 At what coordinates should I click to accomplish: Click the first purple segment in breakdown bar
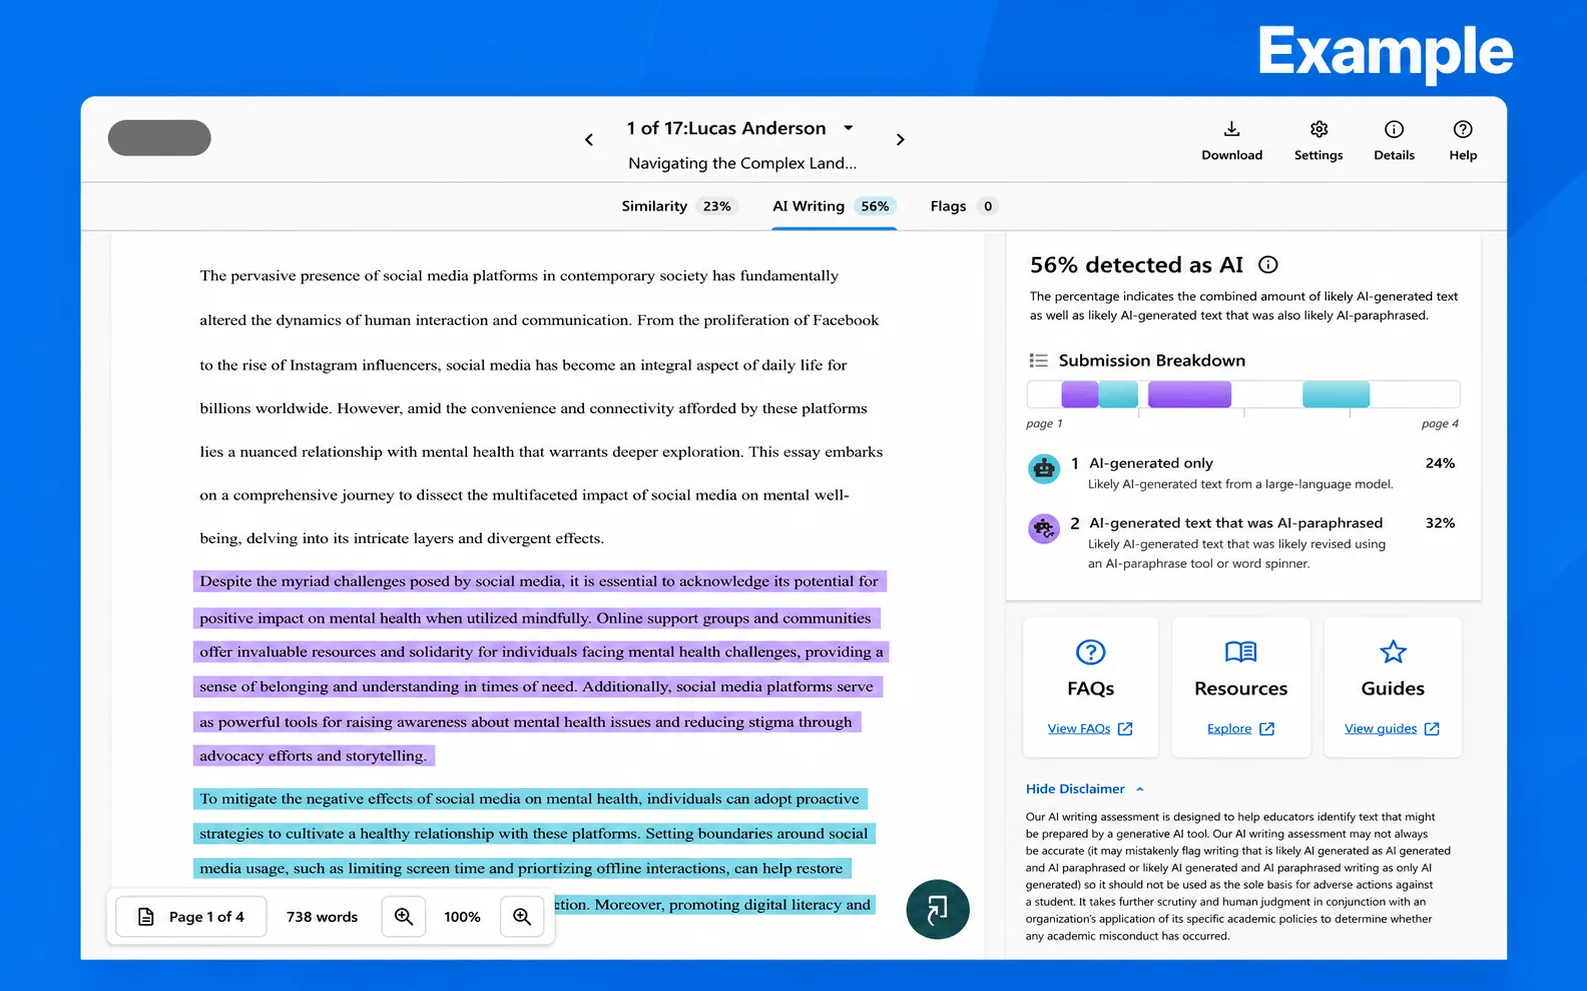tap(1079, 394)
